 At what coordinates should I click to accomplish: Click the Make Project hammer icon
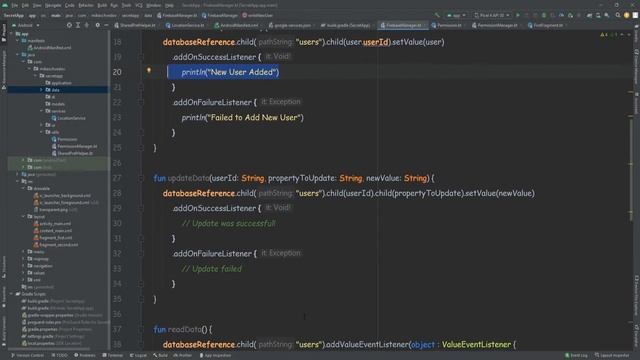point(437,16)
